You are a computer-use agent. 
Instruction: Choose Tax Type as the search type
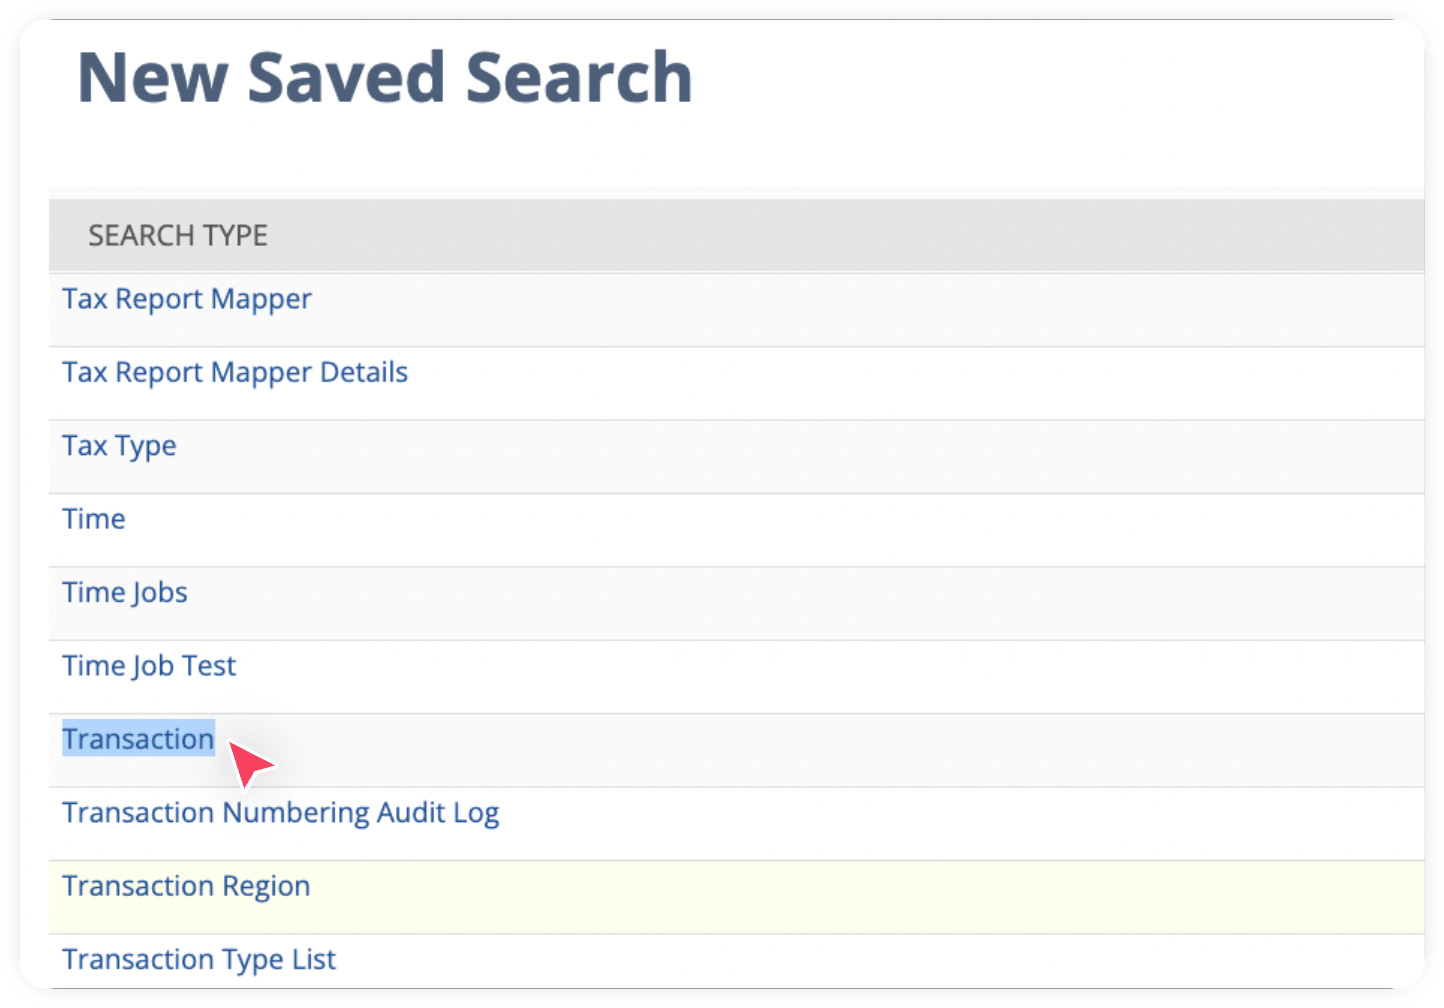click(x=119, y=445)
